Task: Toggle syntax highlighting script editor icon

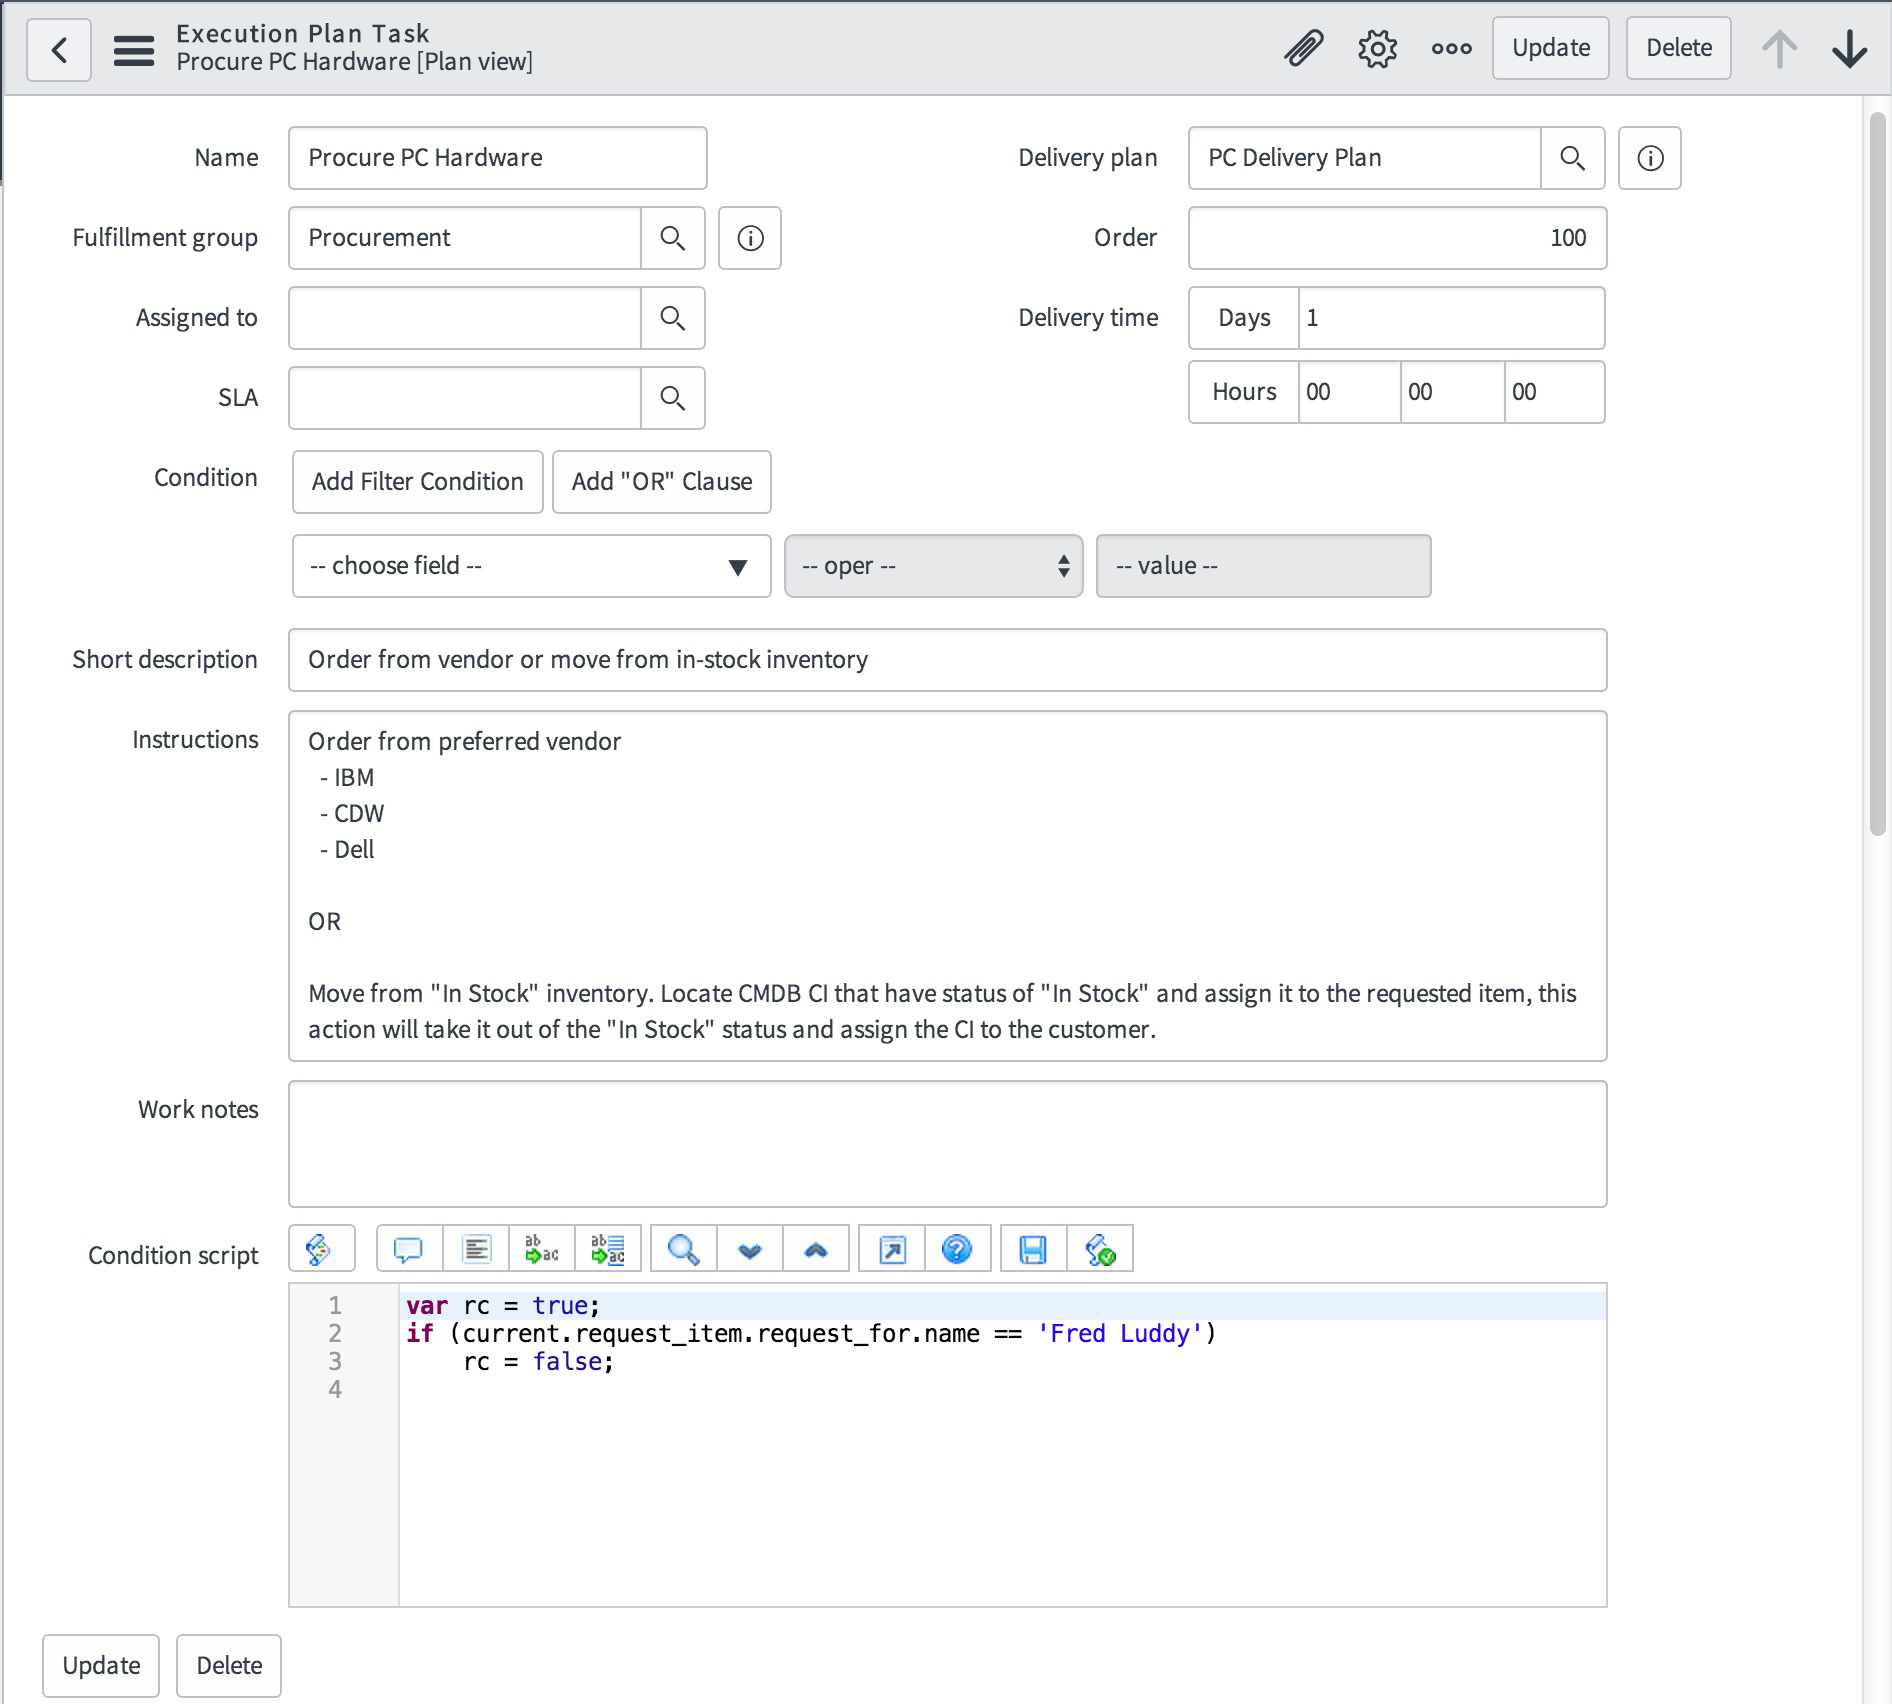Action: 321,1249
